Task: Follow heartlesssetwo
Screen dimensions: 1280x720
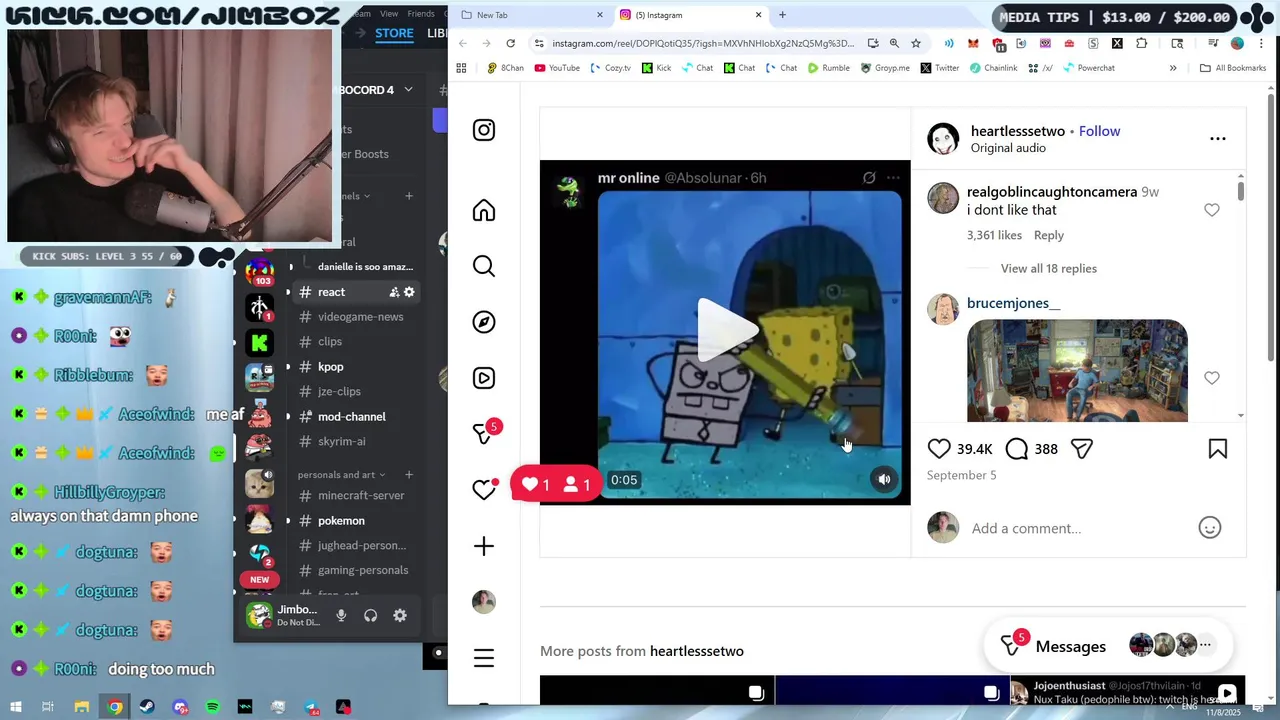Action: 1099,131
